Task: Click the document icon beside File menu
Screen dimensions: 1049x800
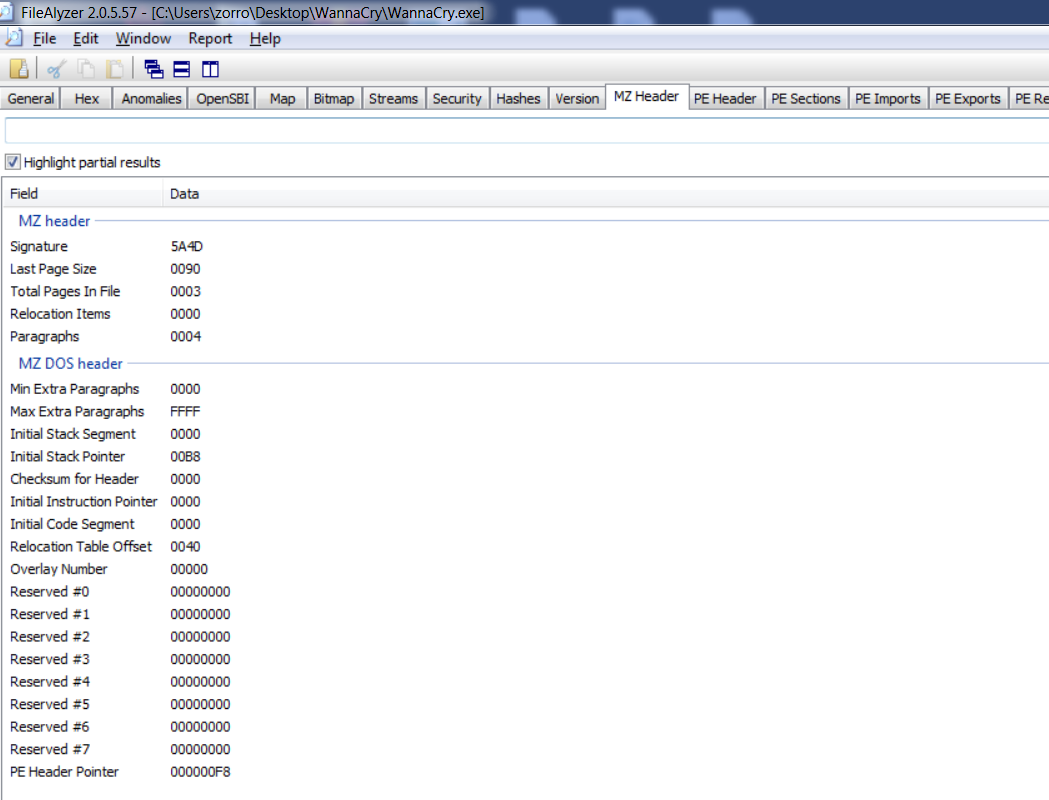Action: point(13,38)
